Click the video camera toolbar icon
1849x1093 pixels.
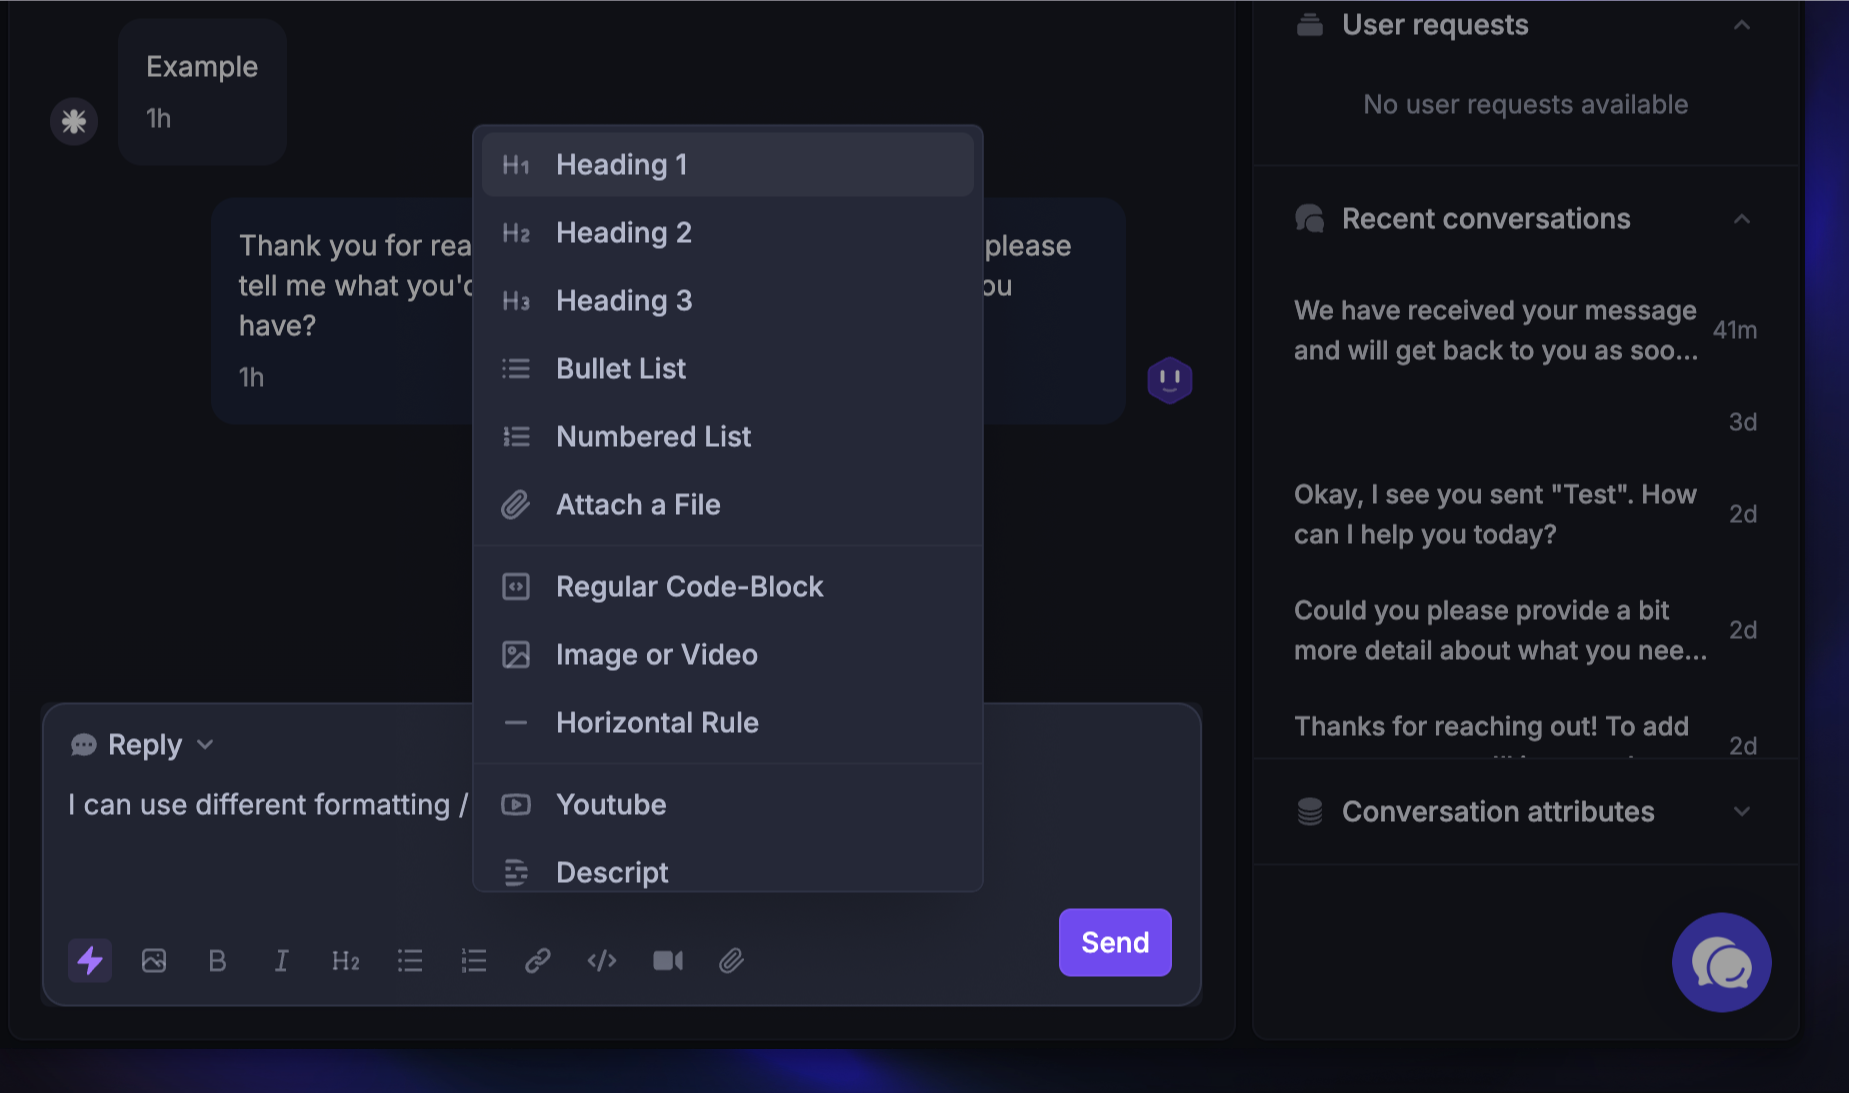coord(667,961)
